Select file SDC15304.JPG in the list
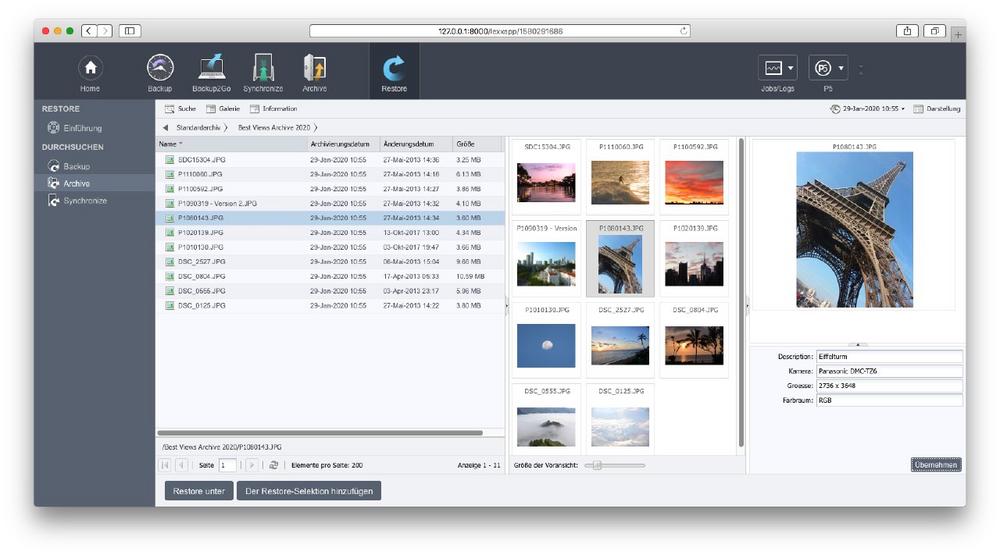Screen dimensions: 1000x555 330,159
